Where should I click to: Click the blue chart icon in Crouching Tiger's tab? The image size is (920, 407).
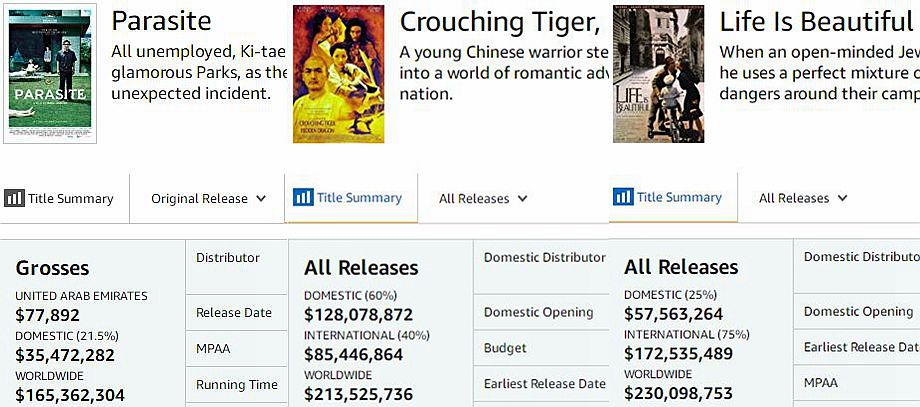pyautogui.click(x=303, y=197)
